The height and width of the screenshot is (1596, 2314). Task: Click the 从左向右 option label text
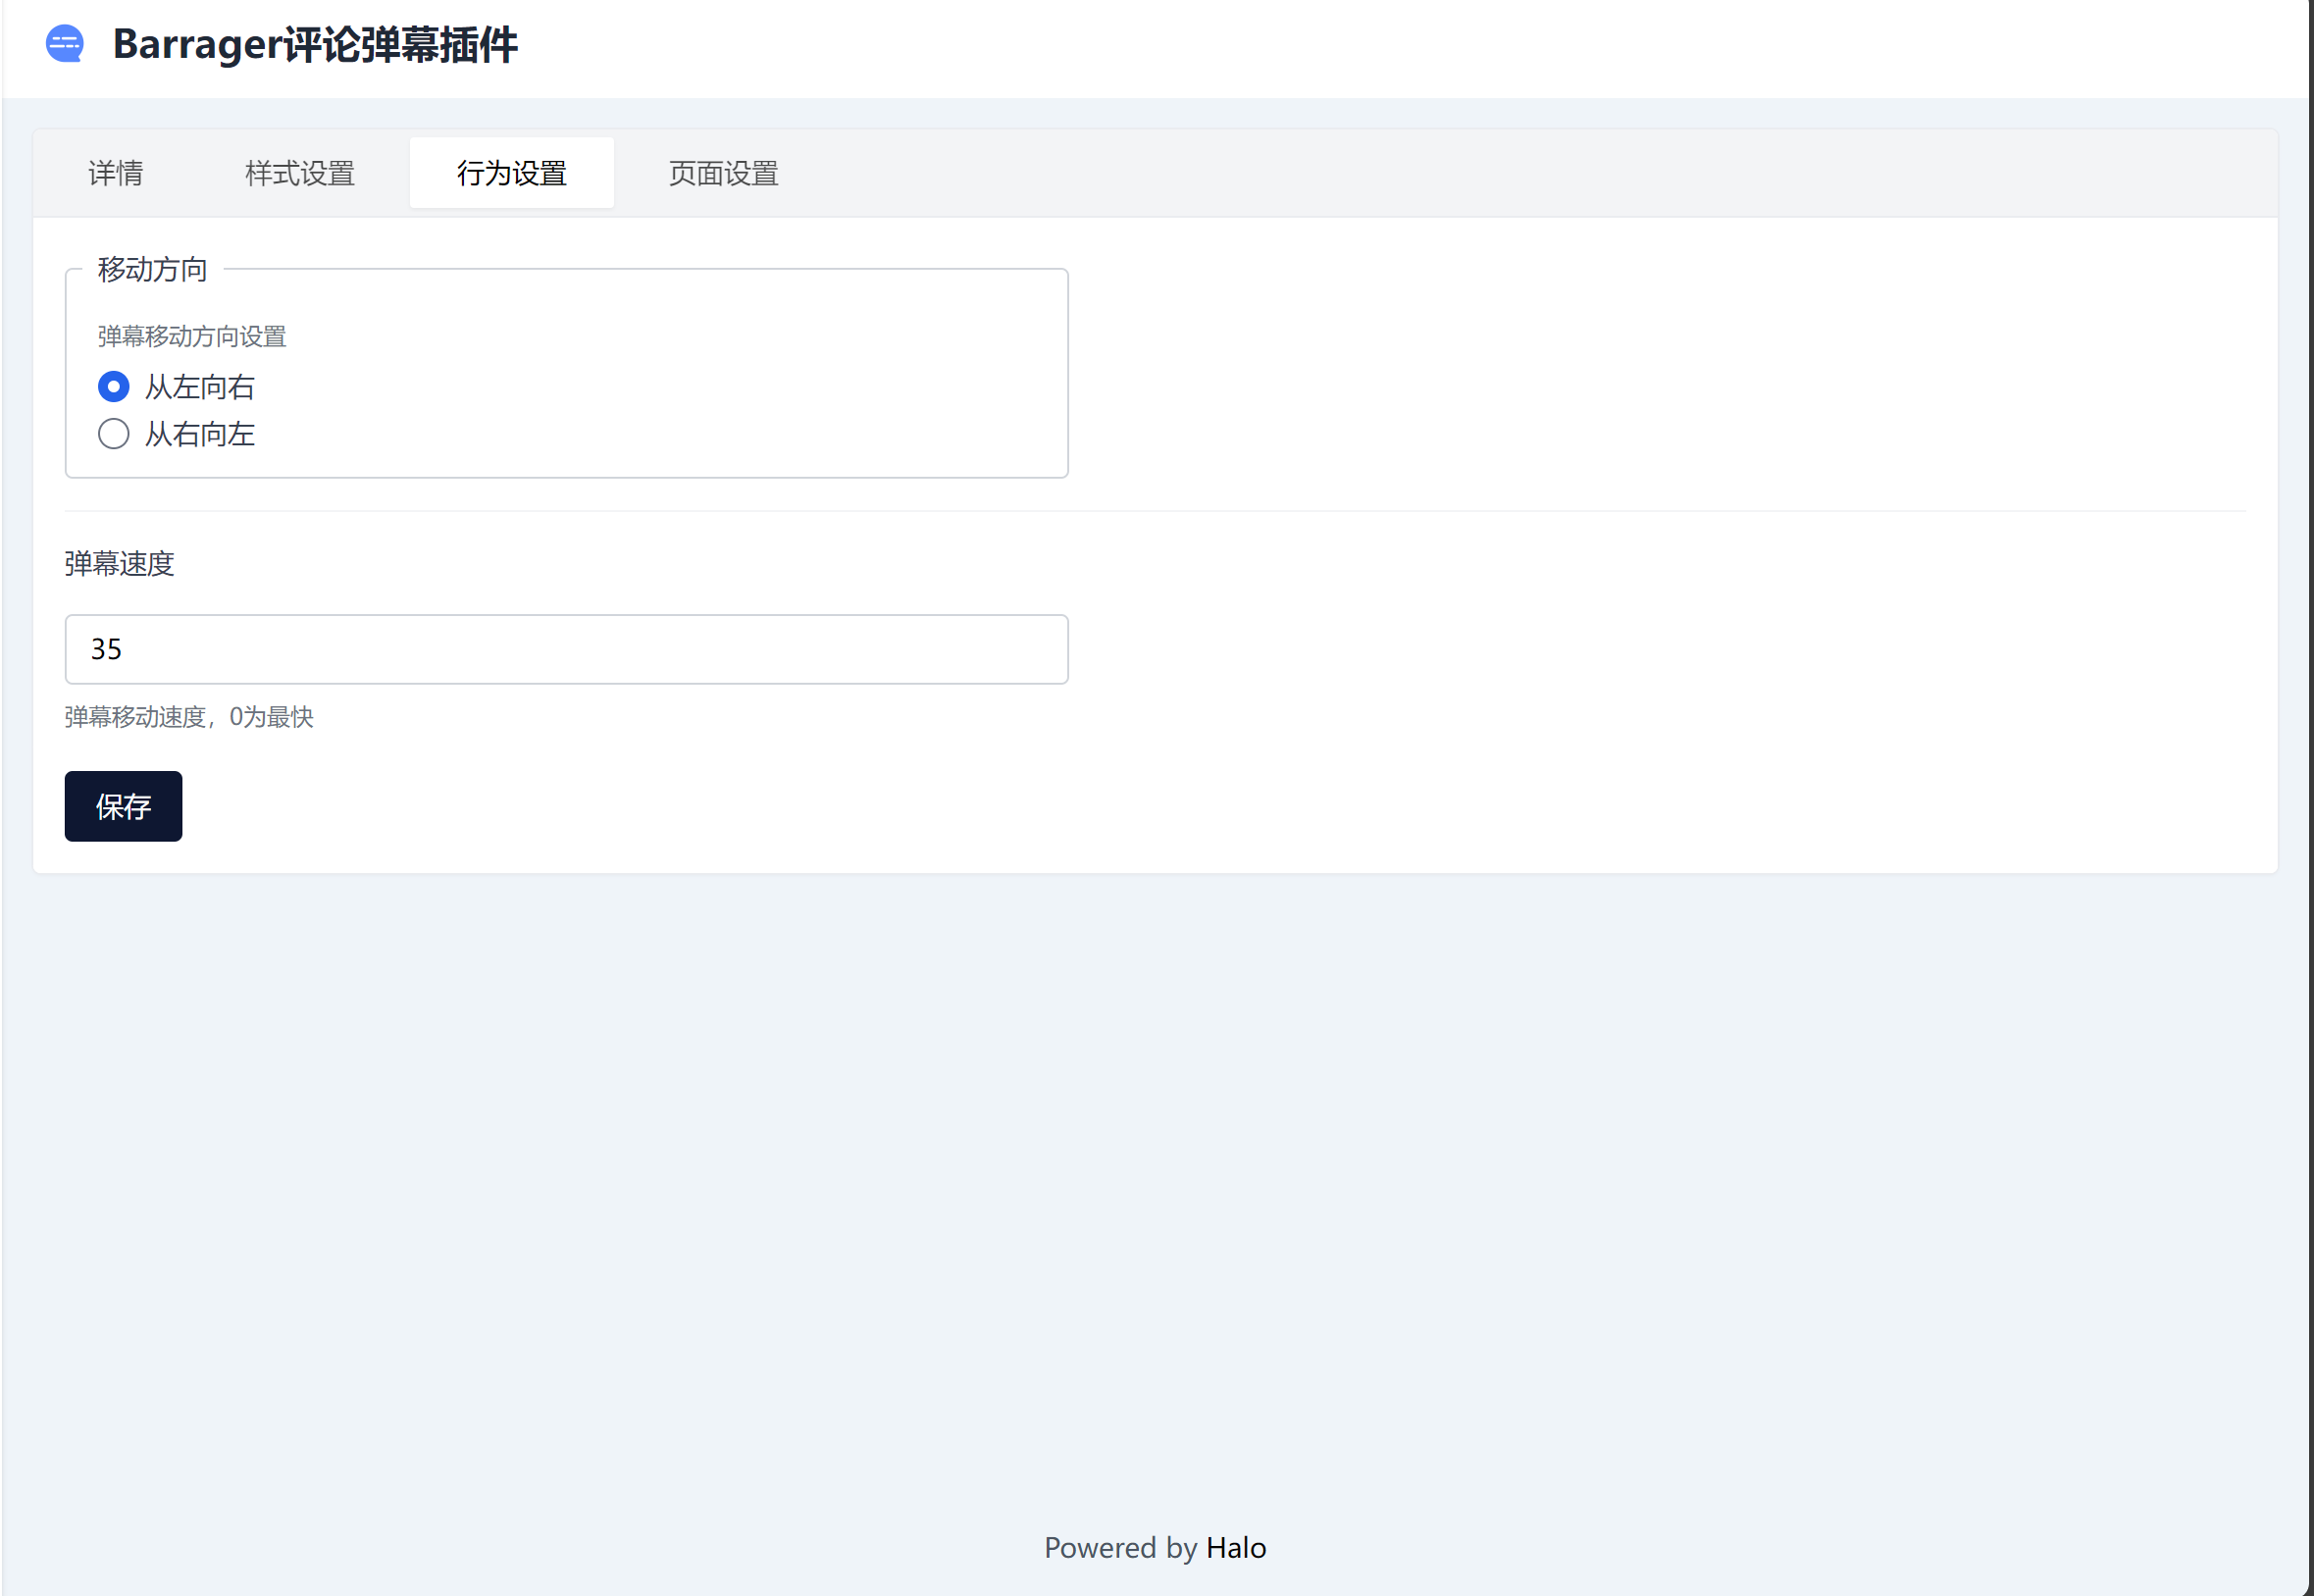(x=200, y=387)
